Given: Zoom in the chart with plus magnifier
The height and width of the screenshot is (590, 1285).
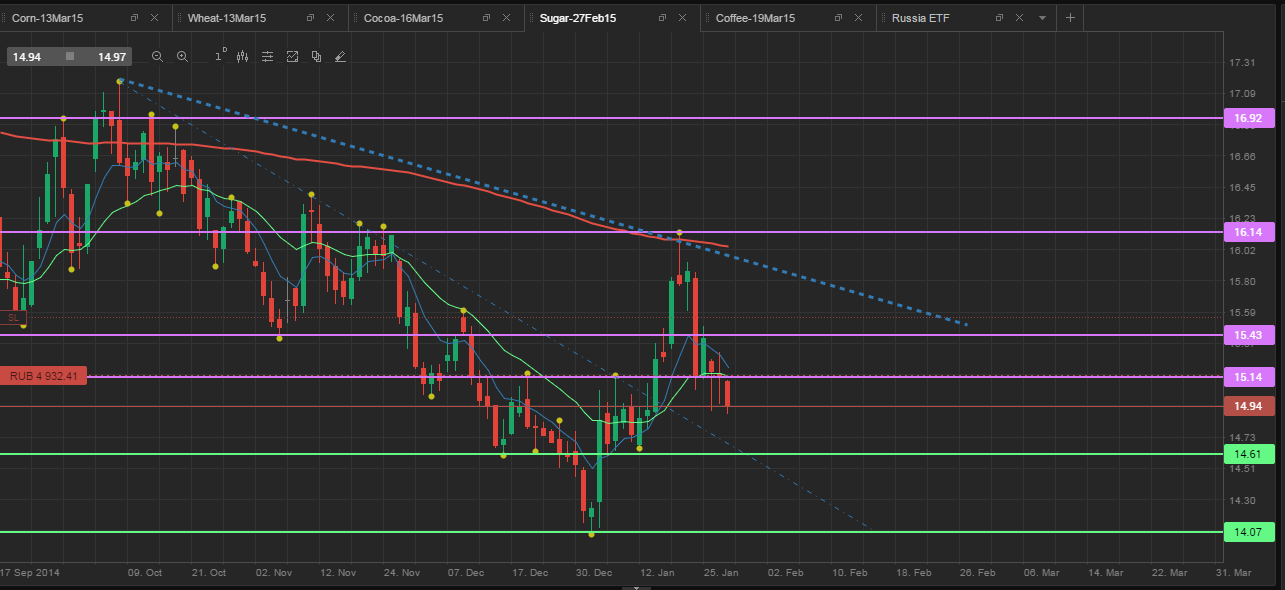Looking at the screenshot, I should pos(182,57).
